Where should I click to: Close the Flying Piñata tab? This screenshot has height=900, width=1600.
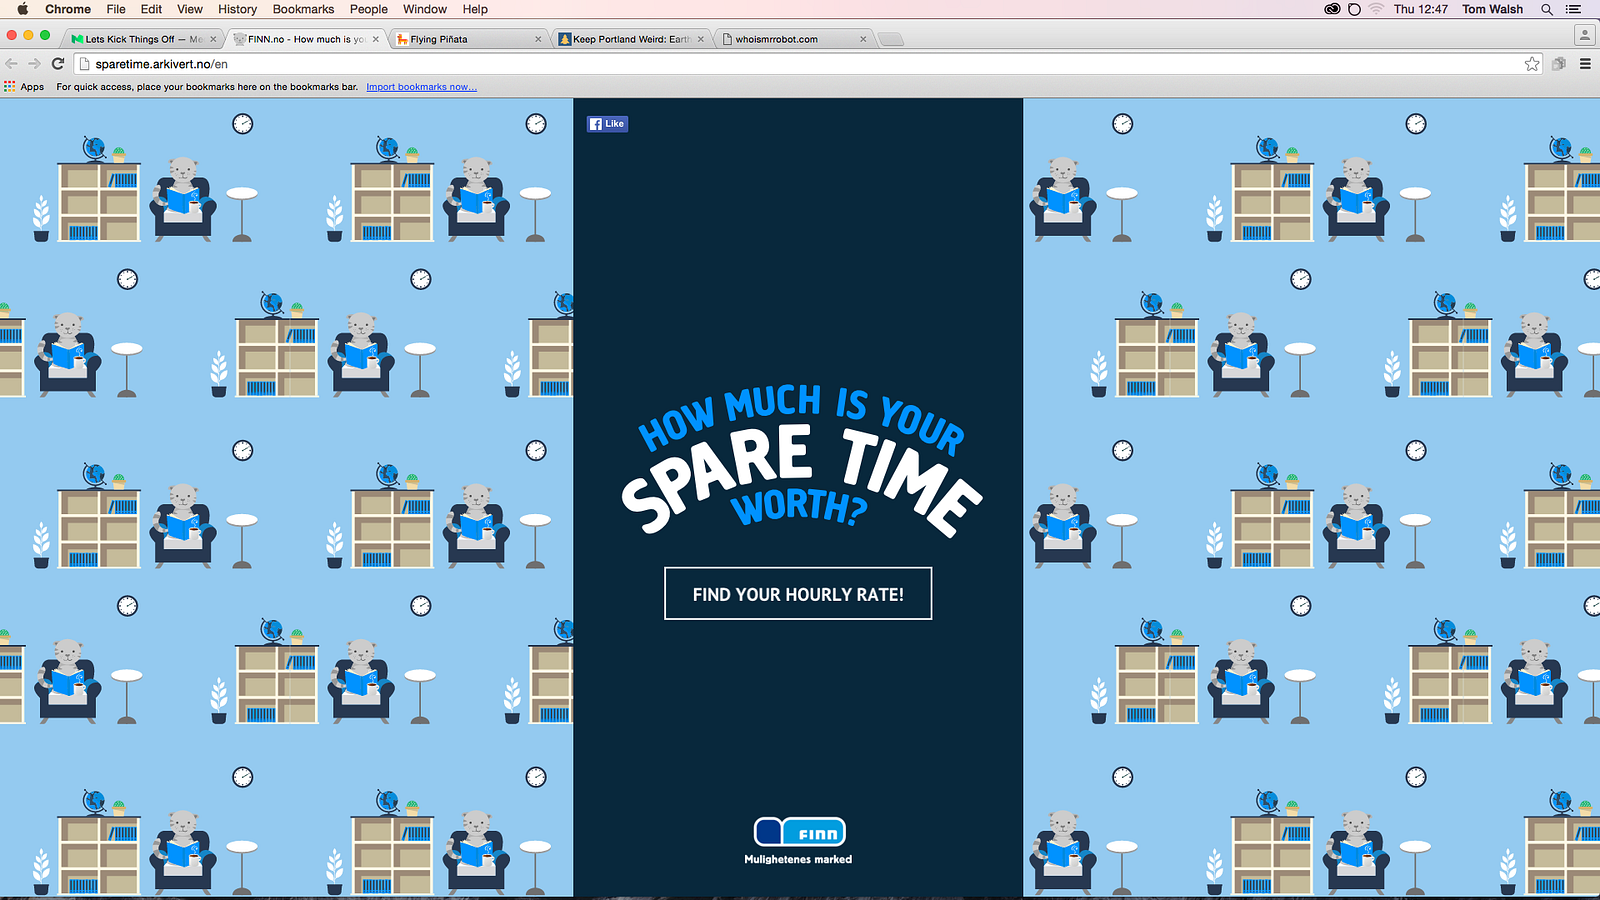click(538, 40)
